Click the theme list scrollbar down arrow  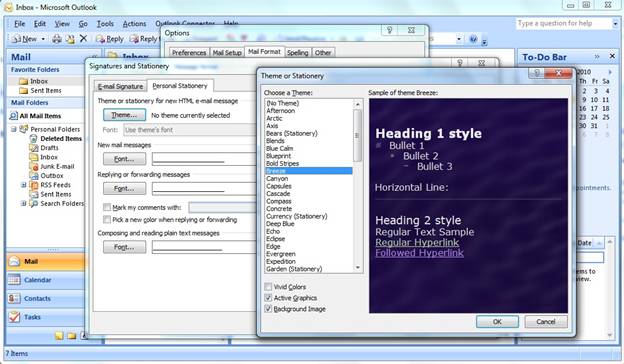(x=357, y=268)
